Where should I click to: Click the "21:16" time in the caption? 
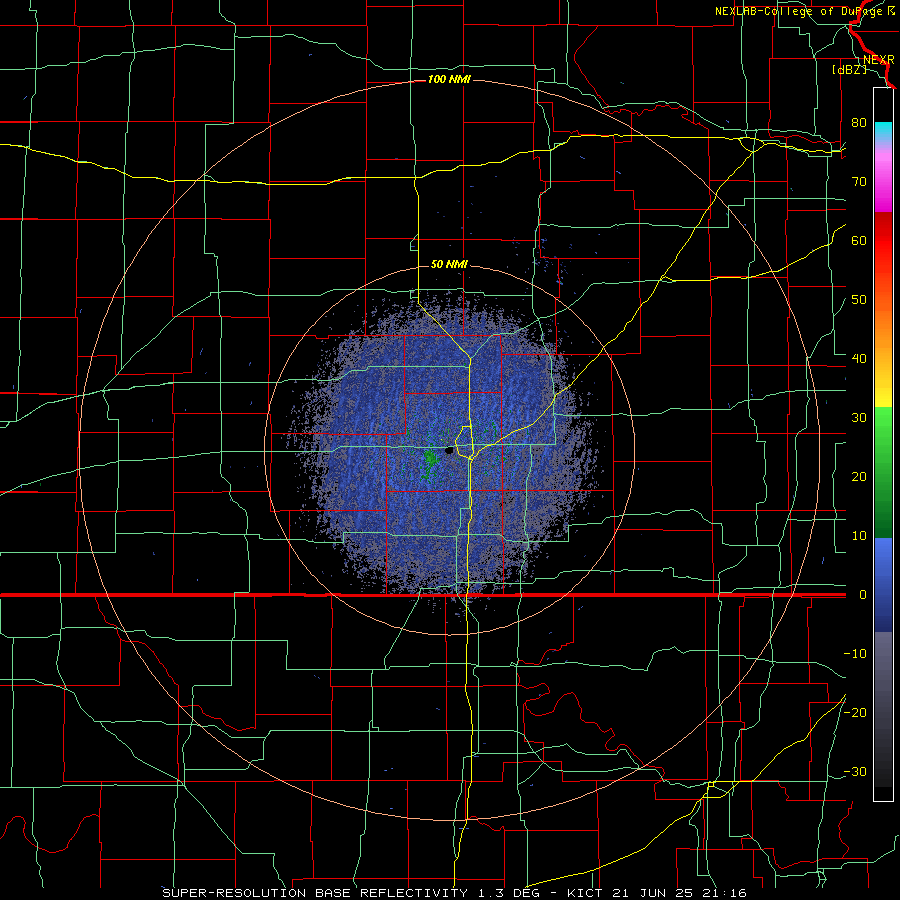point(723,893)
